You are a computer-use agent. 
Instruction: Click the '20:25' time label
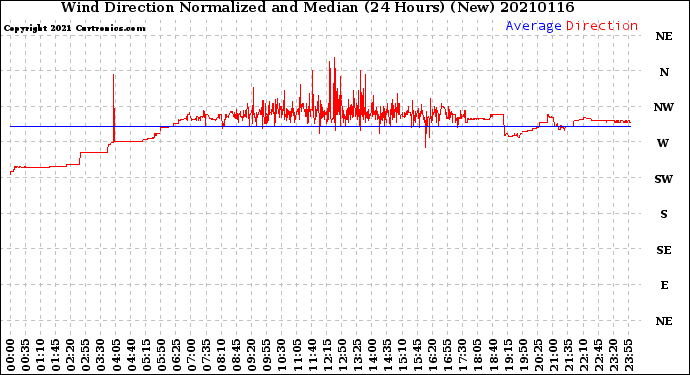[x=538, y=355]
